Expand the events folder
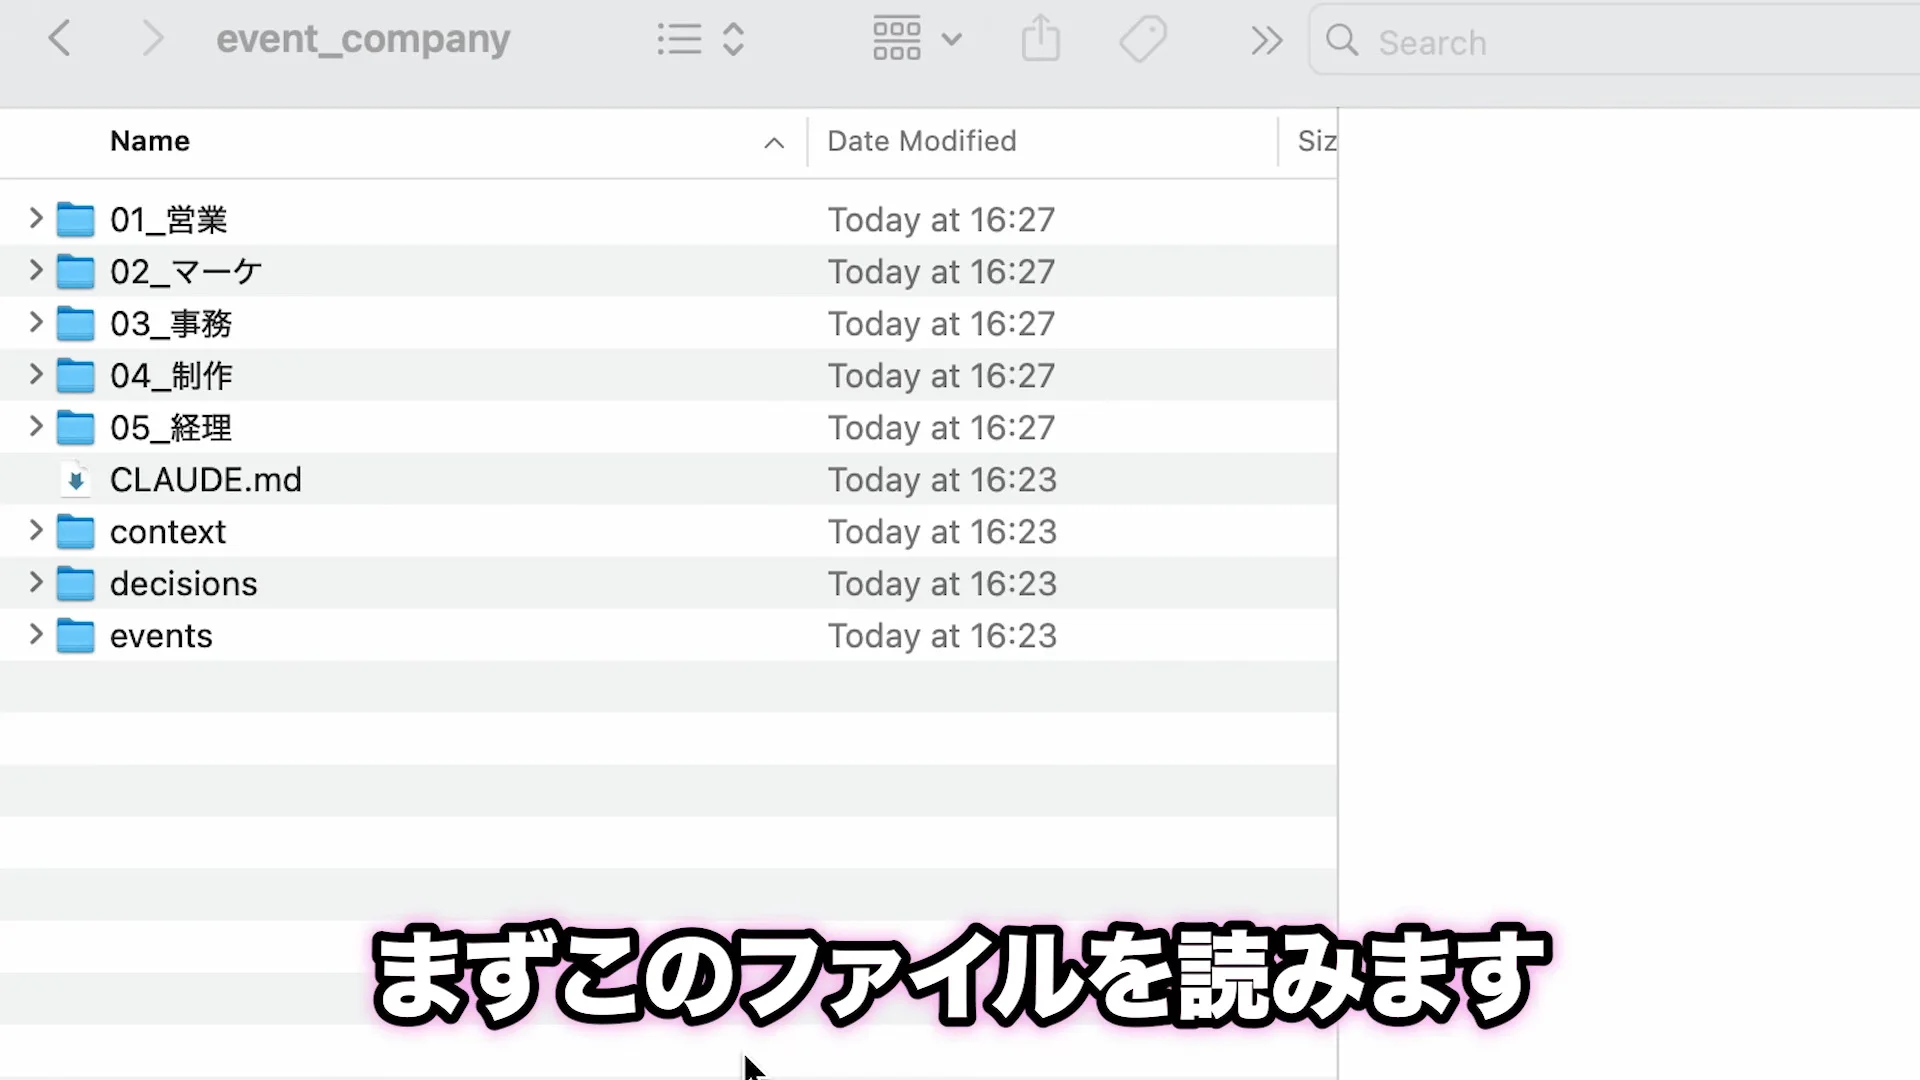This screenshot has height=1080, width=1920. pos(35,634)
